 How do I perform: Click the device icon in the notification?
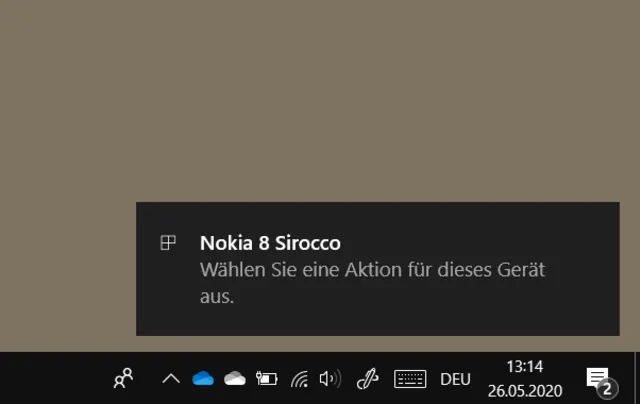point(169,242)
